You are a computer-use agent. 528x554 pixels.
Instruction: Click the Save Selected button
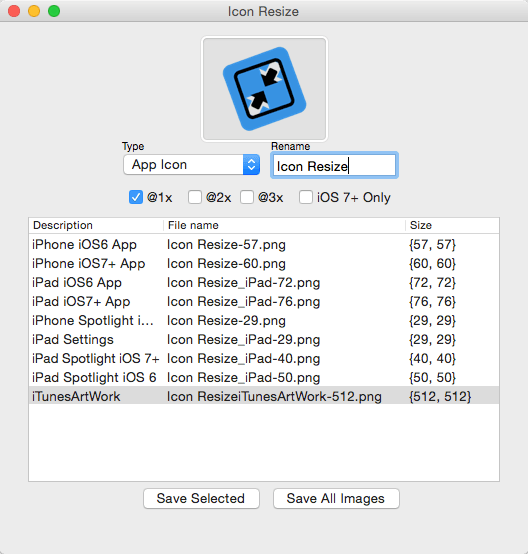coord(201,499)
